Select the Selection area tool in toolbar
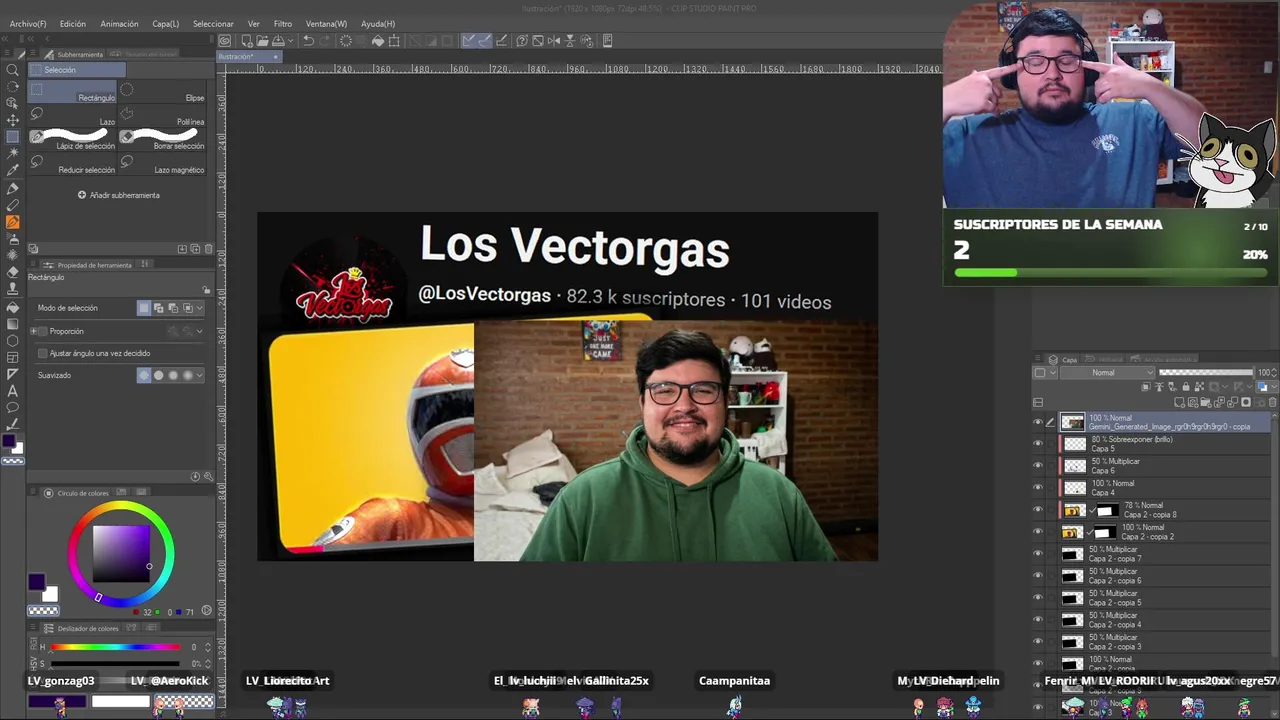 click(x=13, y=137)
